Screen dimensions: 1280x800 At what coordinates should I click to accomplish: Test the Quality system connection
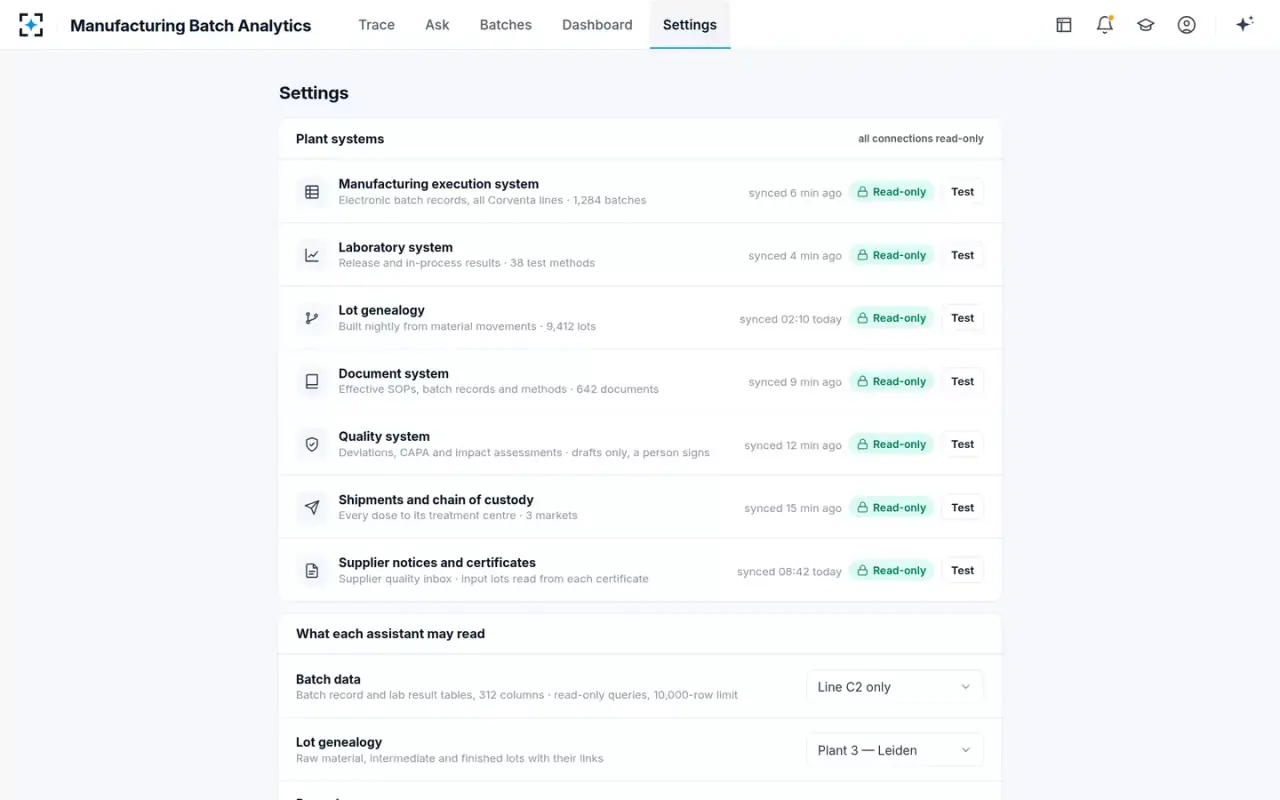point(963,444)
